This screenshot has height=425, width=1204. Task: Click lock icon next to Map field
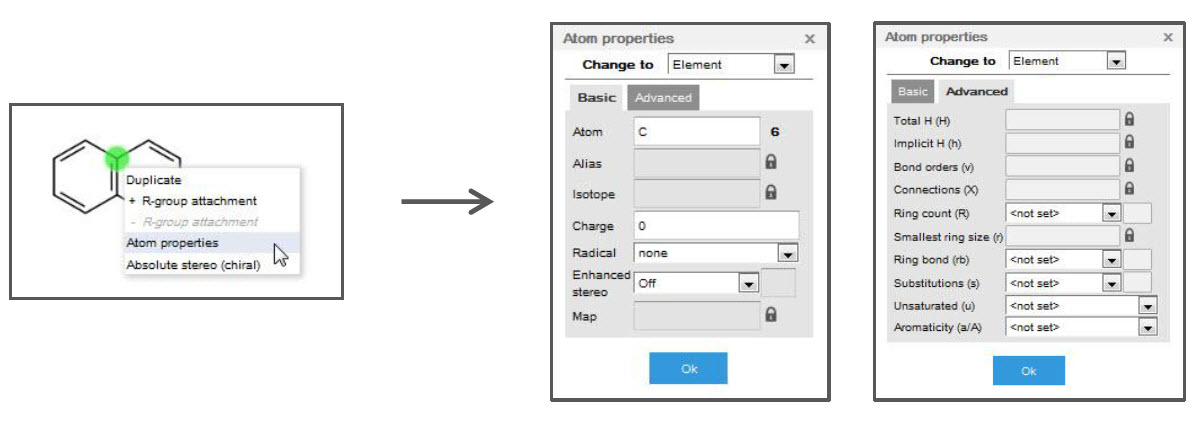771,314
